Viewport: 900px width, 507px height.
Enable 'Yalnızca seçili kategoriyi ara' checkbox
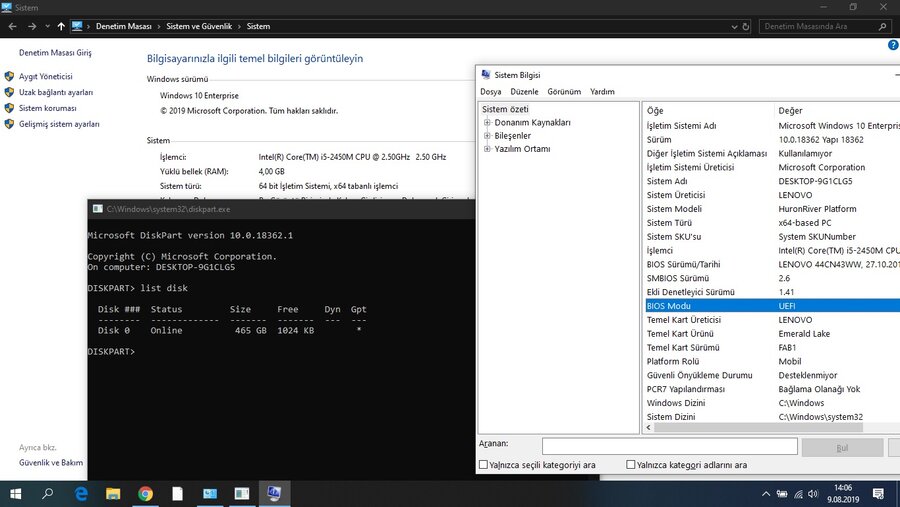(484, 465)
